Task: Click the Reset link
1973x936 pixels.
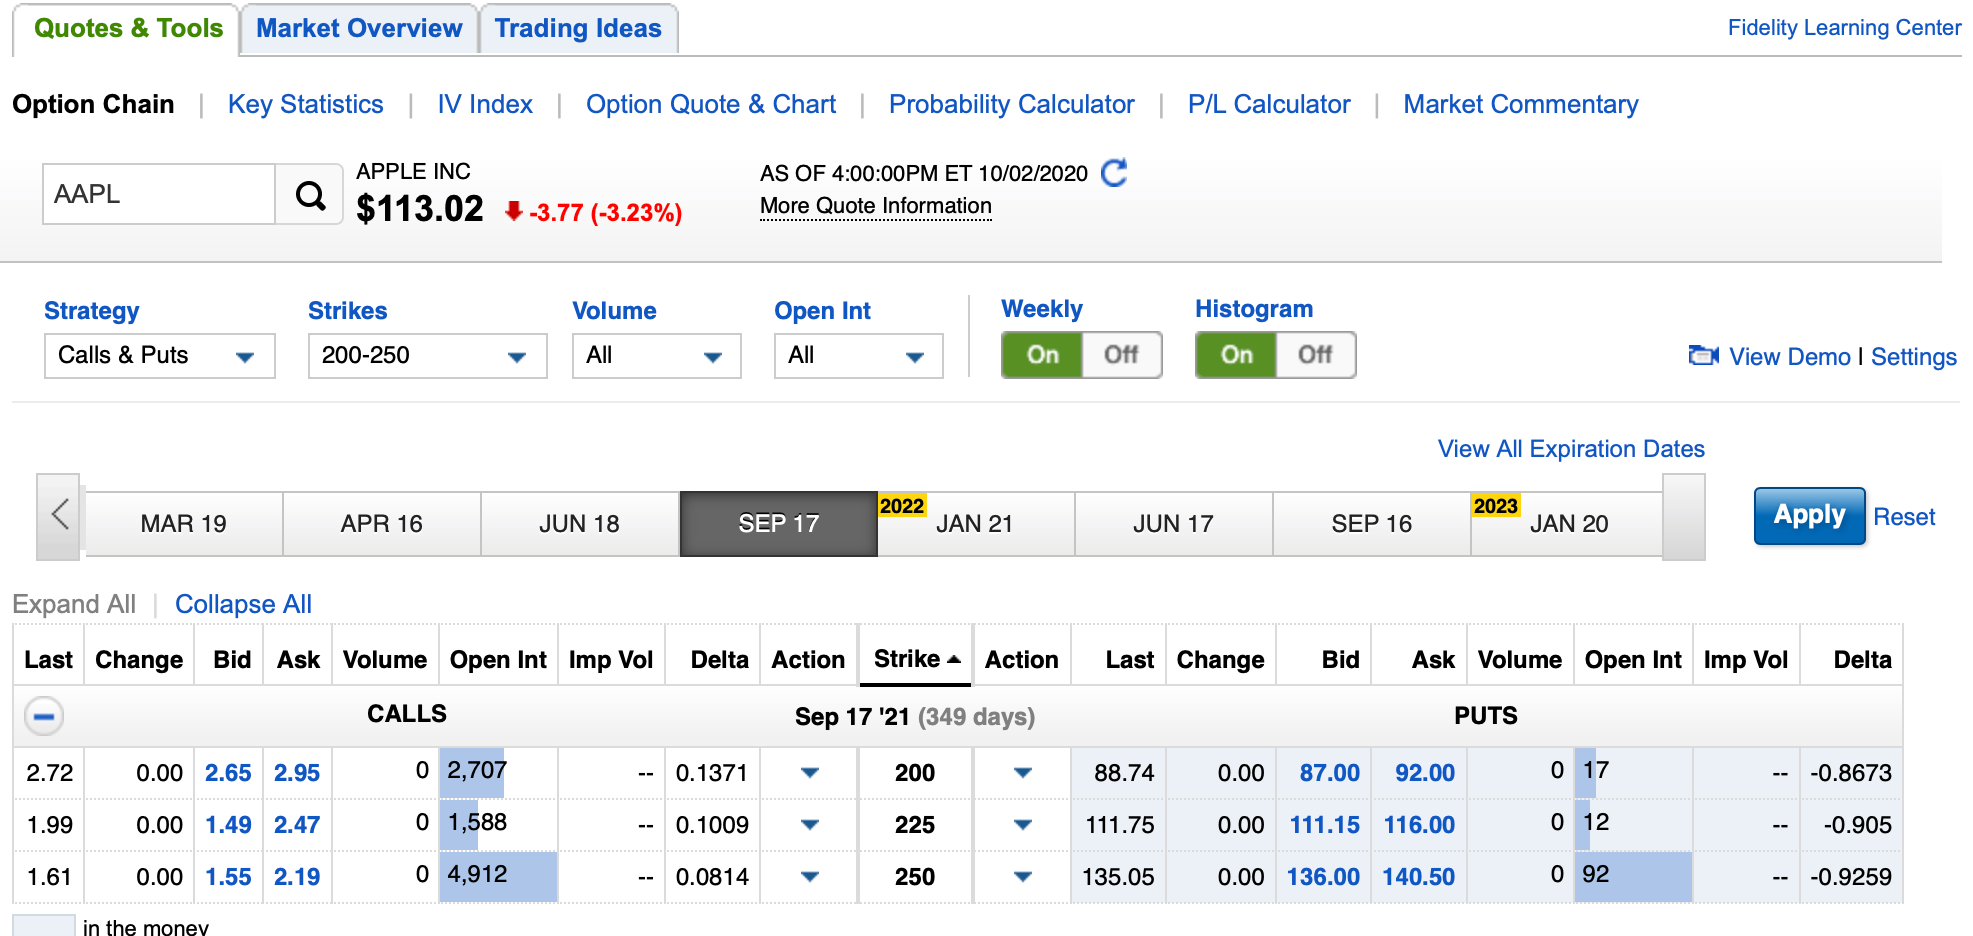Action: [x=1904, y=517]
